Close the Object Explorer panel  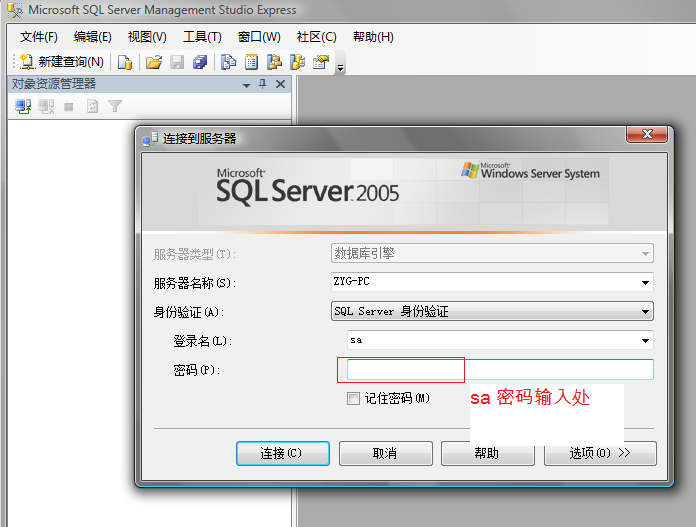[x=281, y=84]
